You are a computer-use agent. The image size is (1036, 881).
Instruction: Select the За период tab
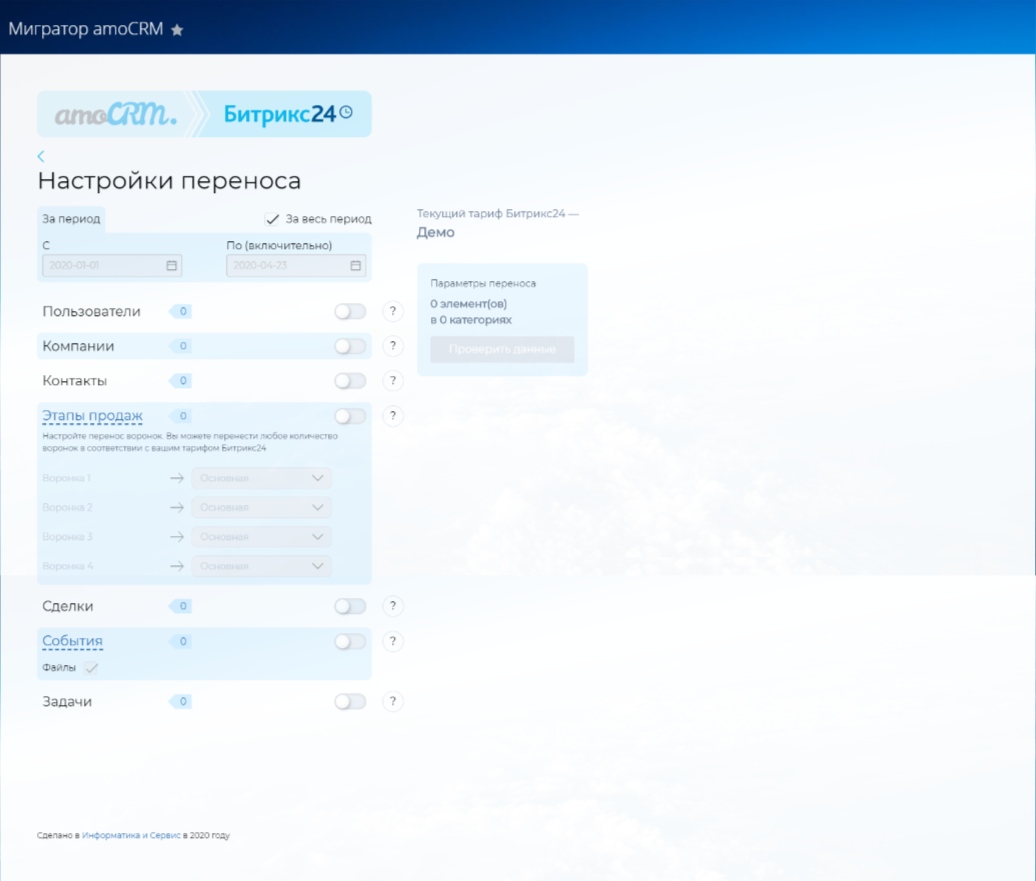[x=71, y=219]
